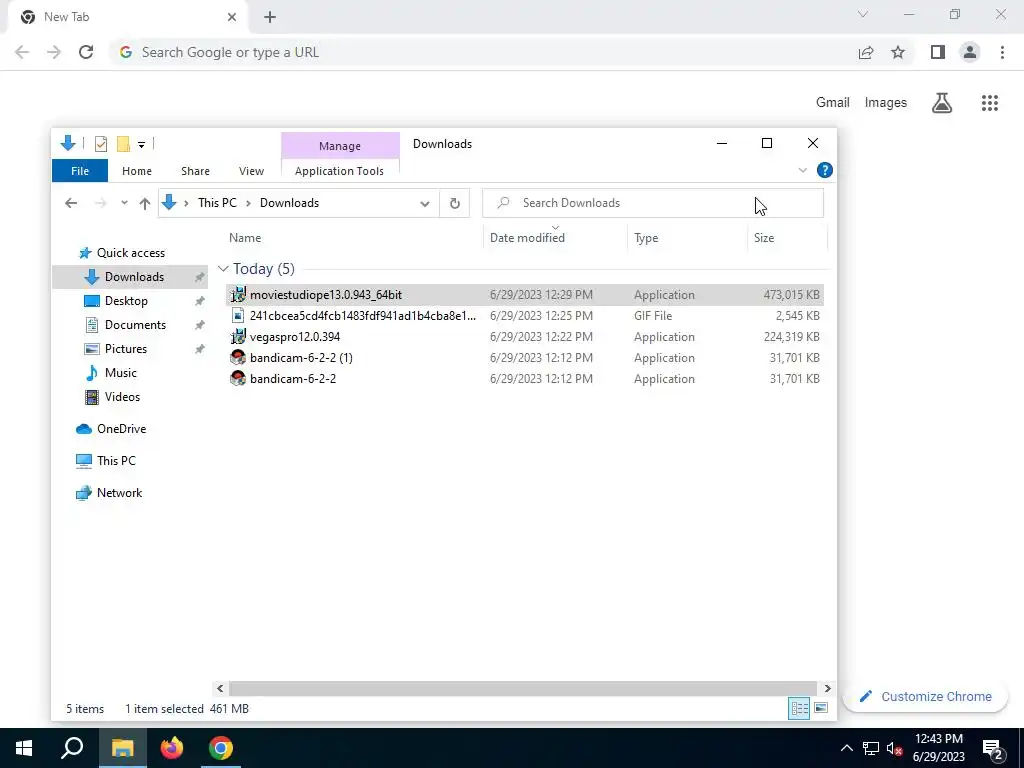
Task: Click Customize Chrome button
Action: coord(925,696)
